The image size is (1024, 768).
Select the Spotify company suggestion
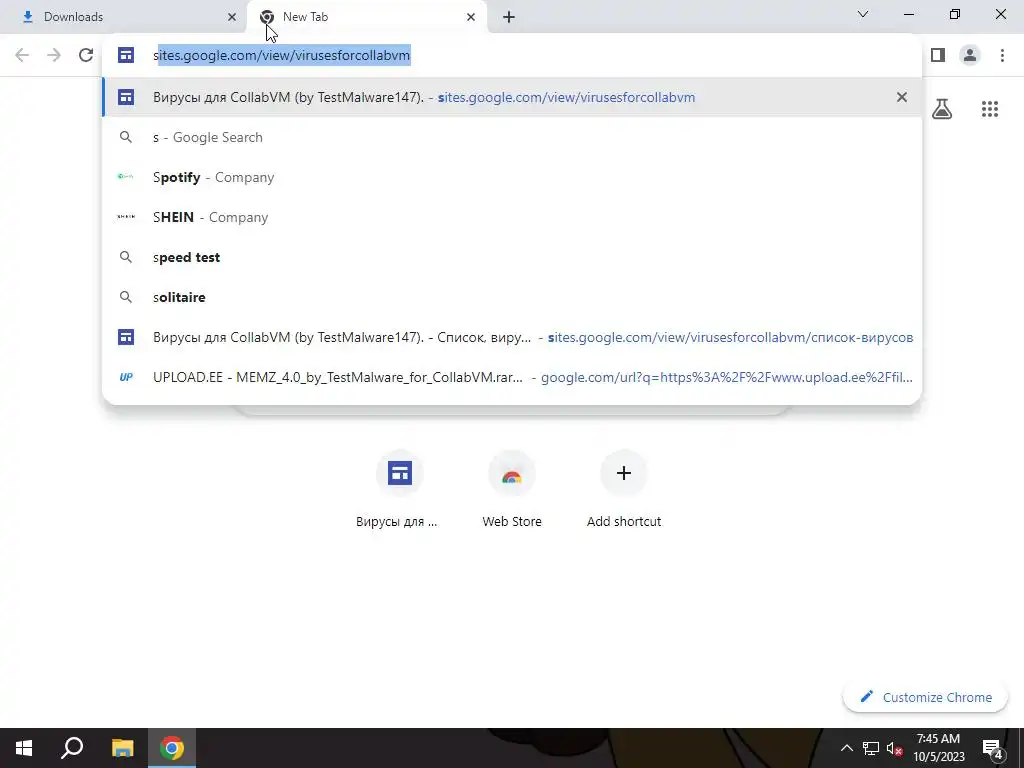pos(512,177)
